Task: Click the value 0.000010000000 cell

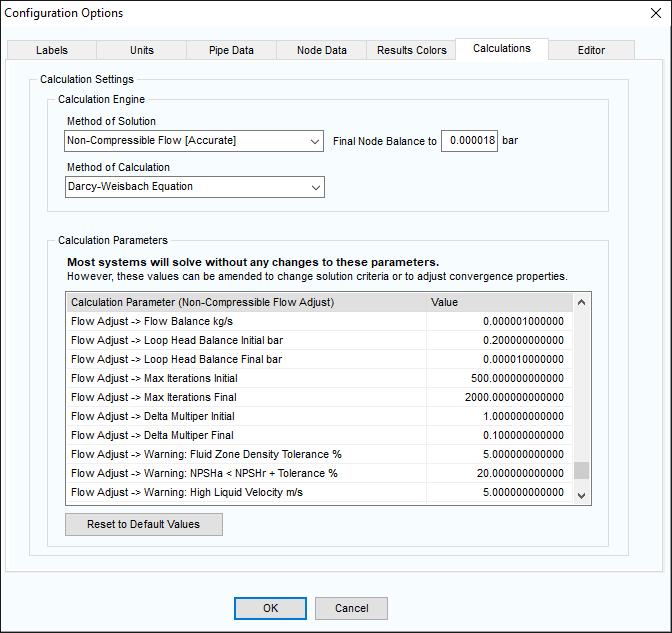Action: coord(499,359)
